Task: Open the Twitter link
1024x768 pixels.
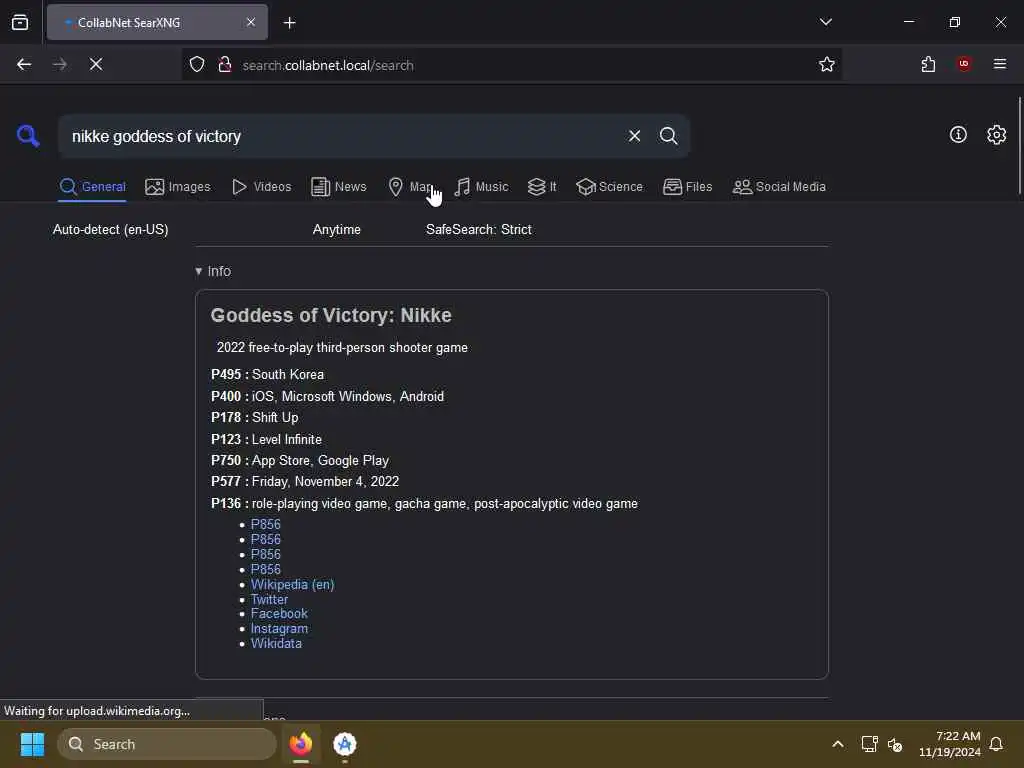Action: coord(269,600)
